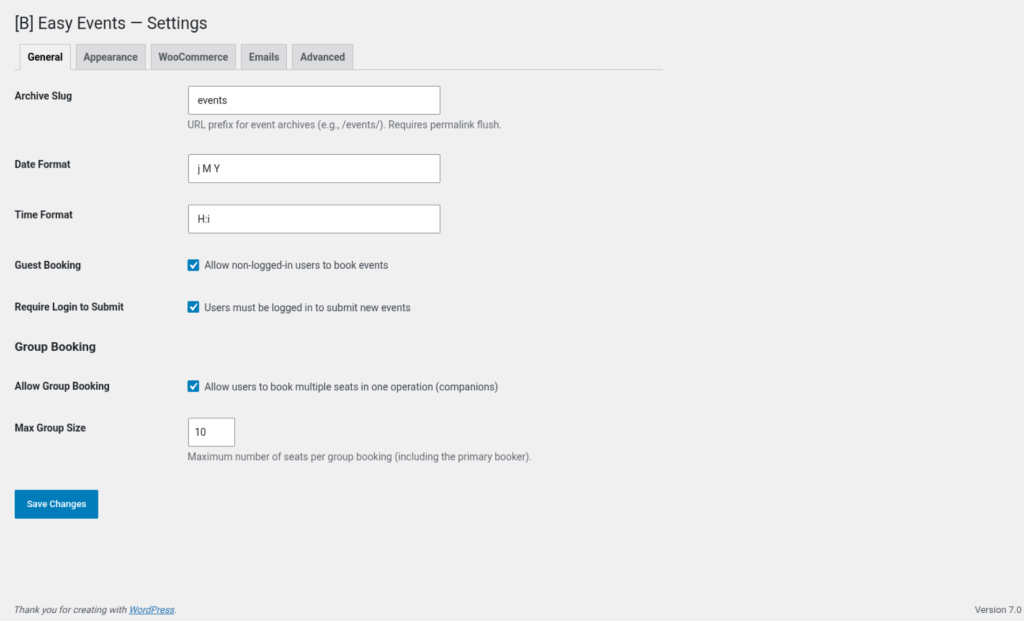Focus the Date Format text box
1024x621 pixels.
click(x=314, y=168)
